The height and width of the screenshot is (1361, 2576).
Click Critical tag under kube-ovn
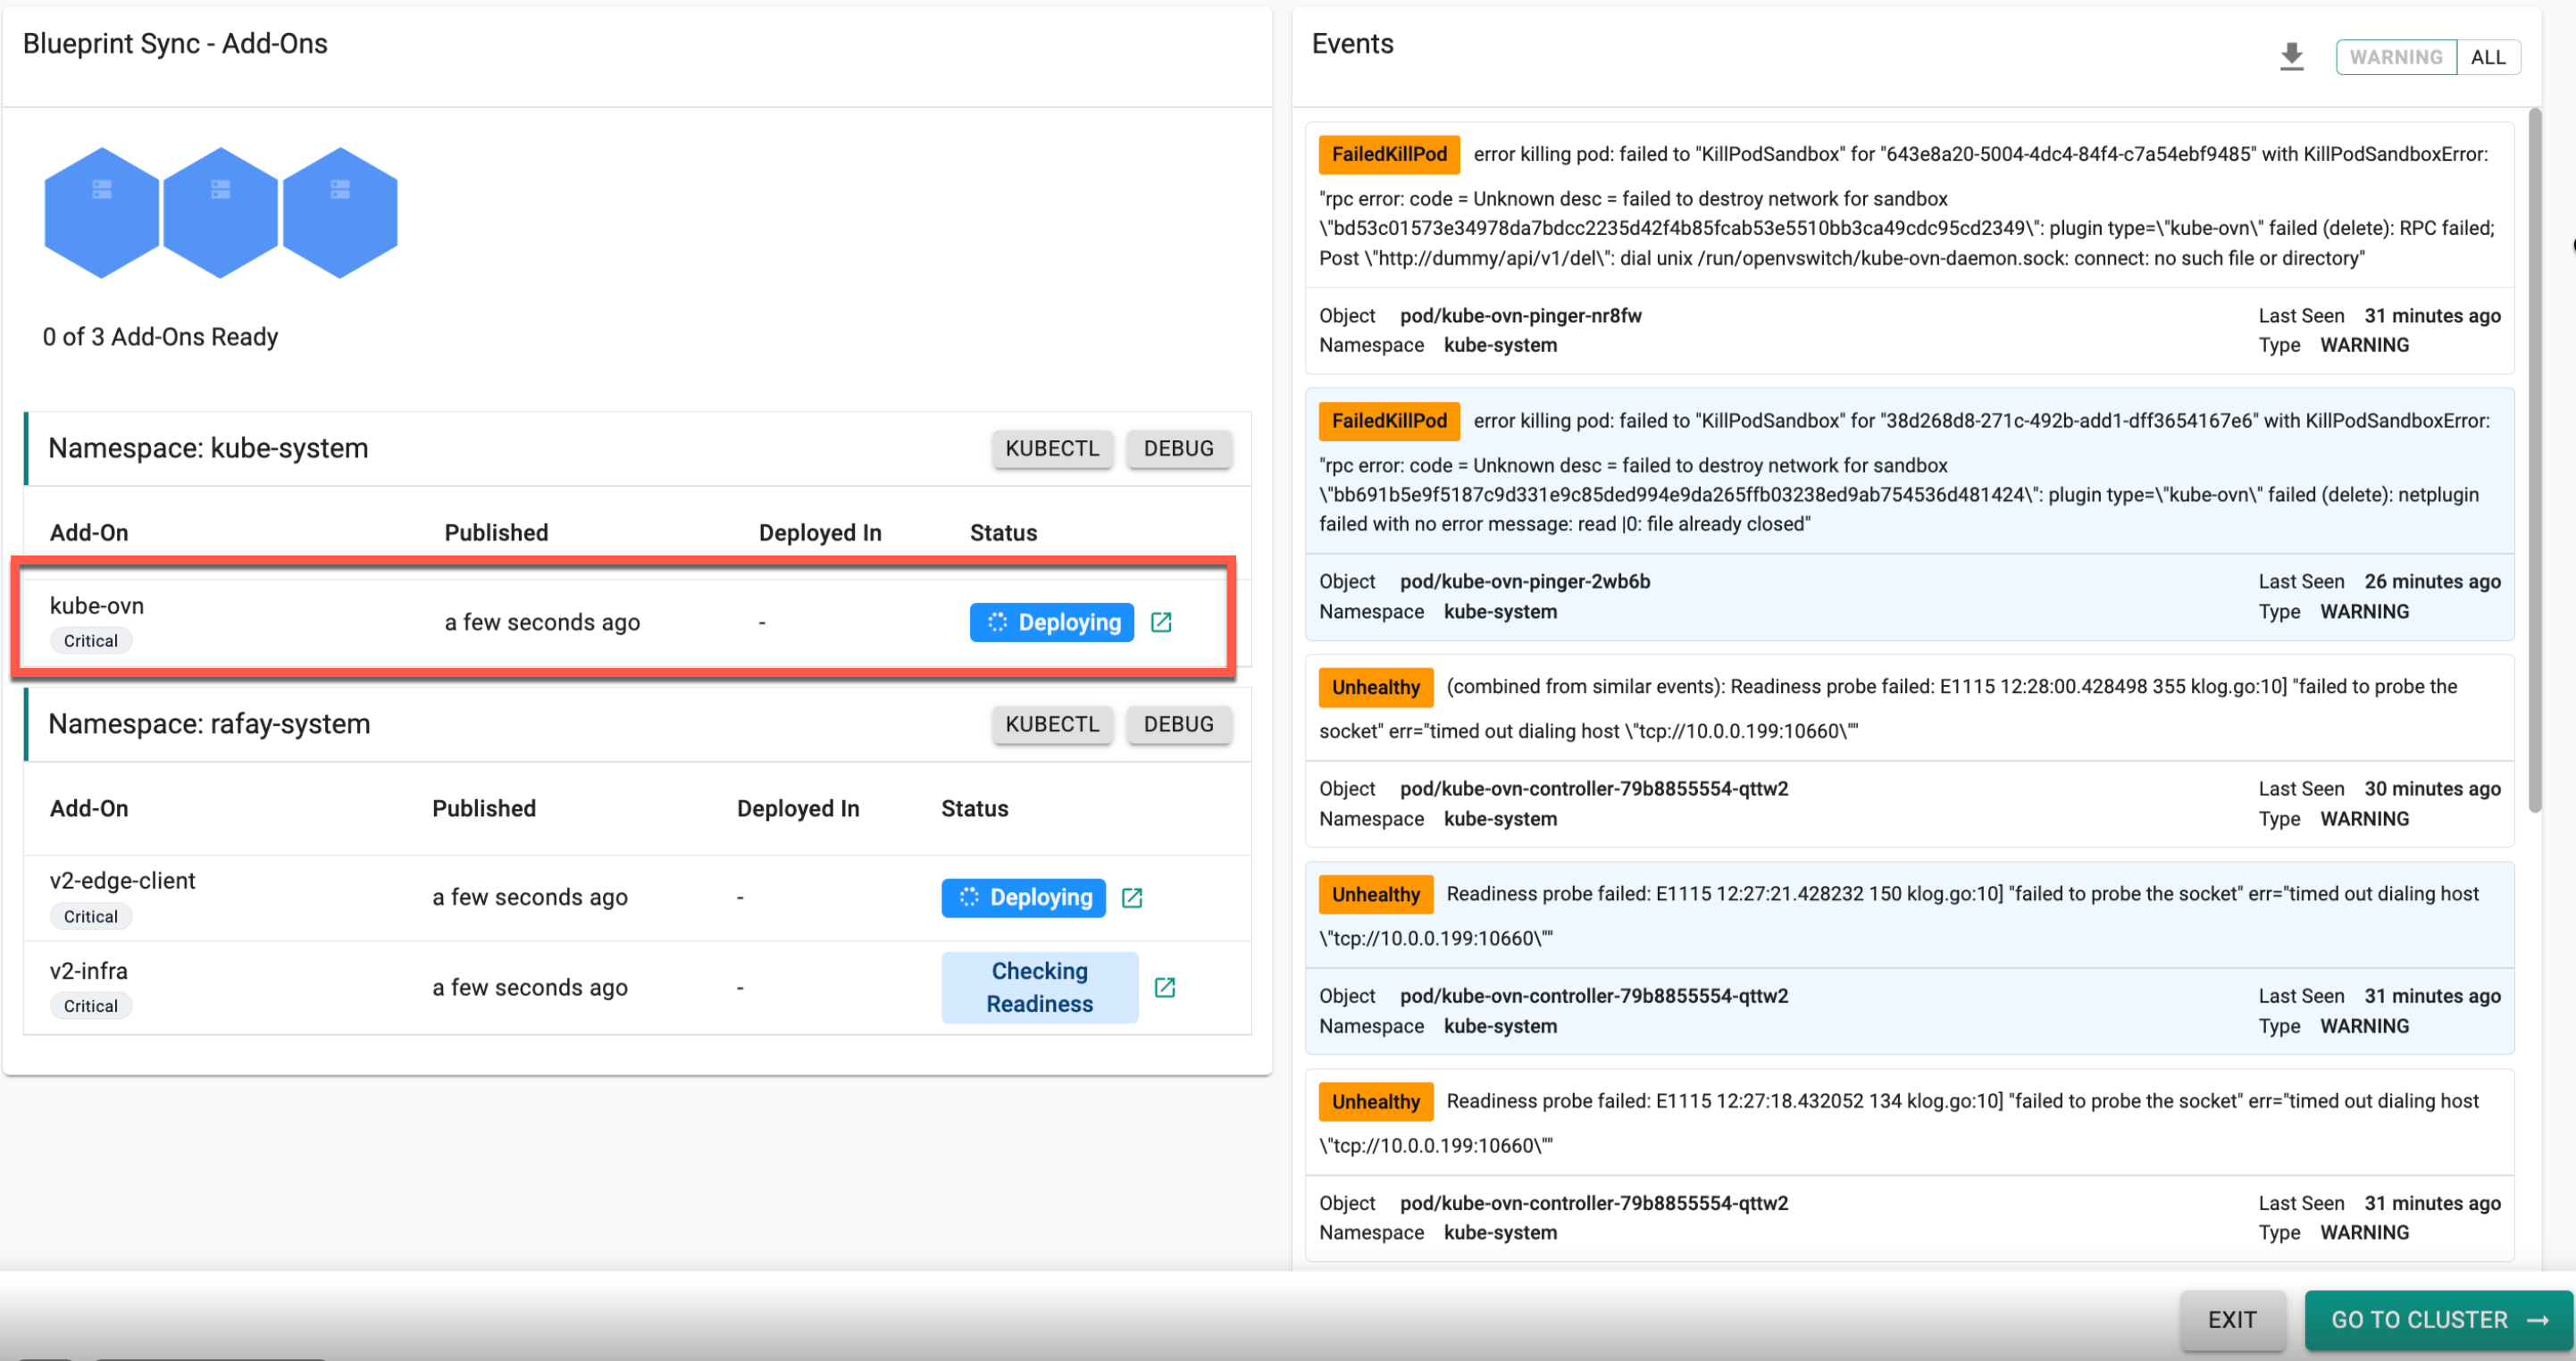(x=91, y=641)
